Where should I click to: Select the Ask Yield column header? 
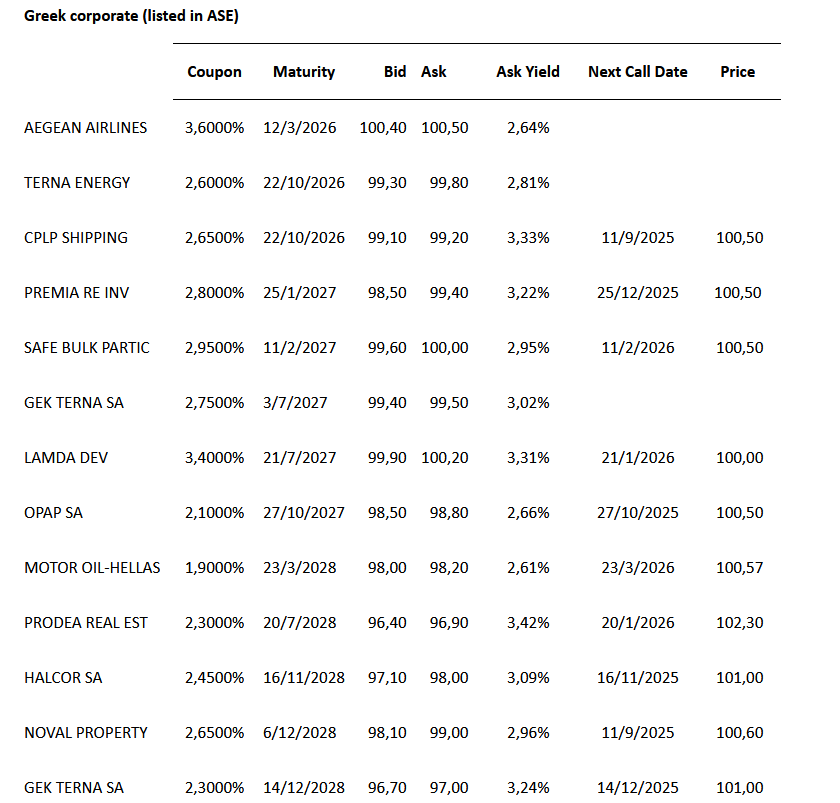click(x=528, y=72)
